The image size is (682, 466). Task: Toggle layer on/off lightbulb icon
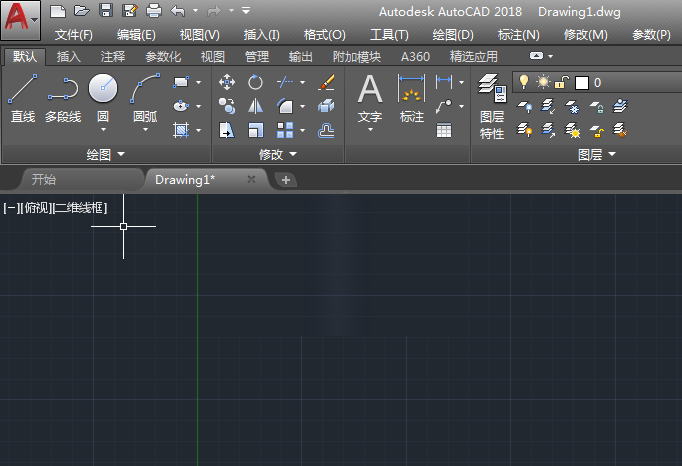coord(523,82)
